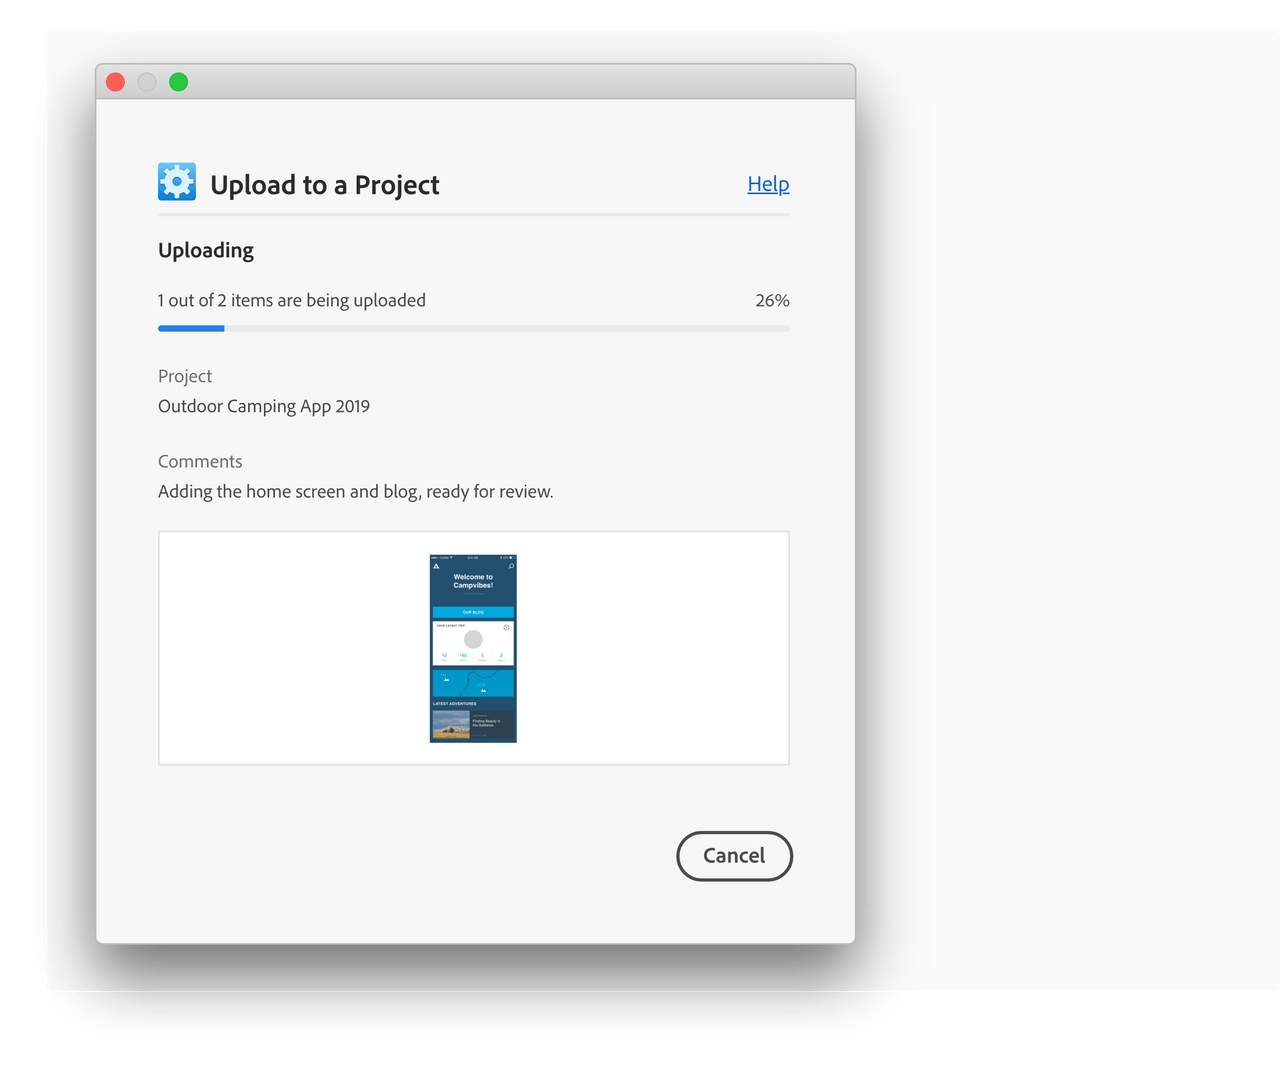Click the Wi-Fi icon in the preview status bar
This screenshot has height=1071, width=1280.
pos(451,557)
